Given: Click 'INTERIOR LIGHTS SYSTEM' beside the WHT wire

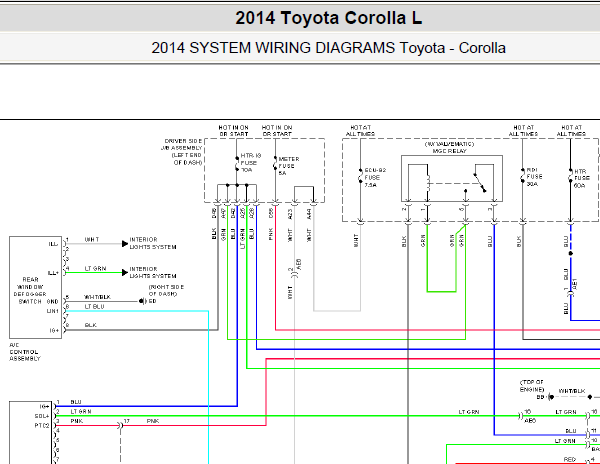Looking at the screenshot, I should click(x=153, y=243).
